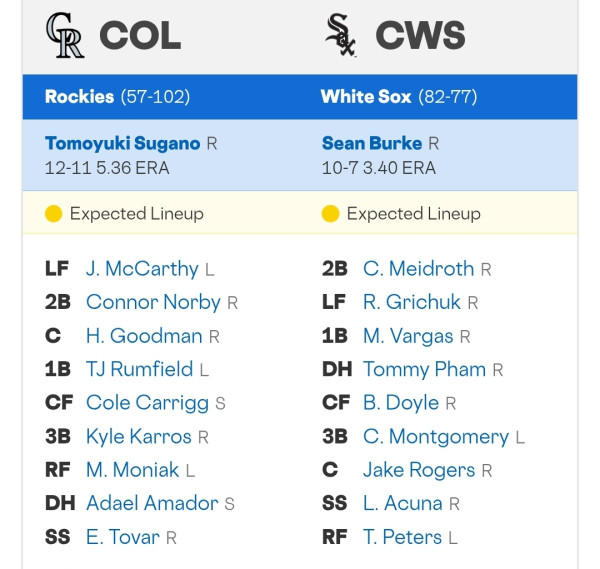Click the yellow Expected Lineup dot for Rockies
Viewport: 600px width, 569px height.
coord(53,214)
